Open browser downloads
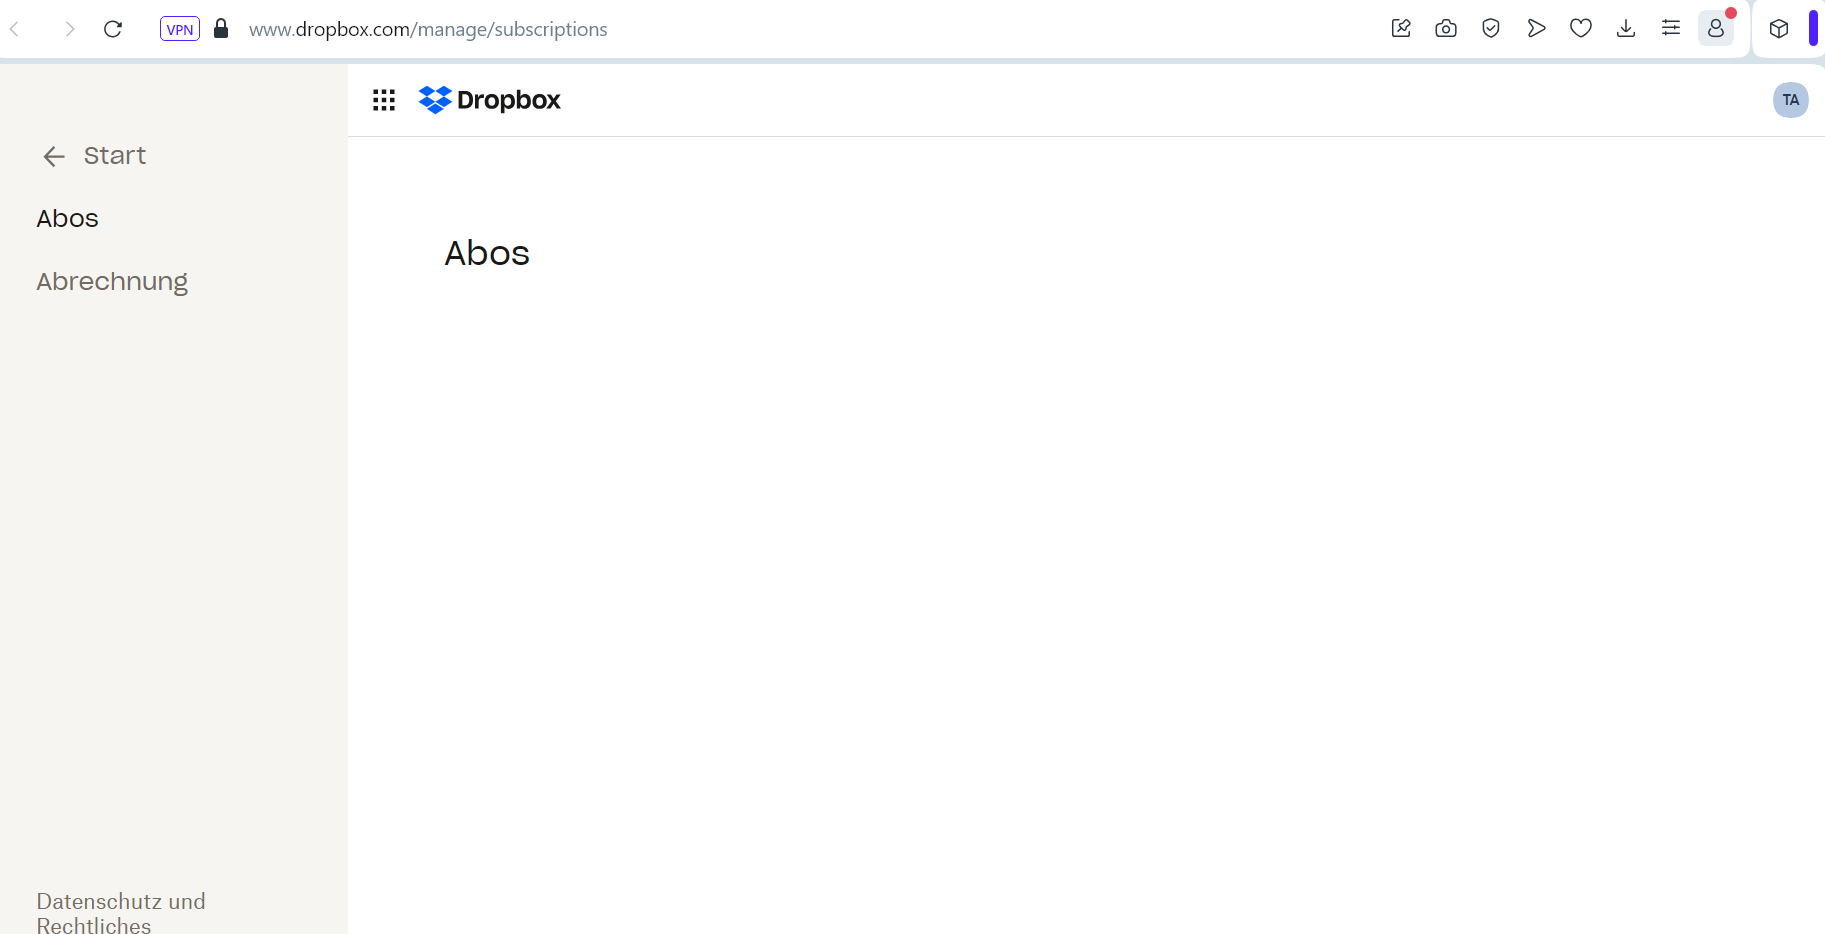Screen dimensions: 1825x934 pyautogui.click(x=1626, y=29)
